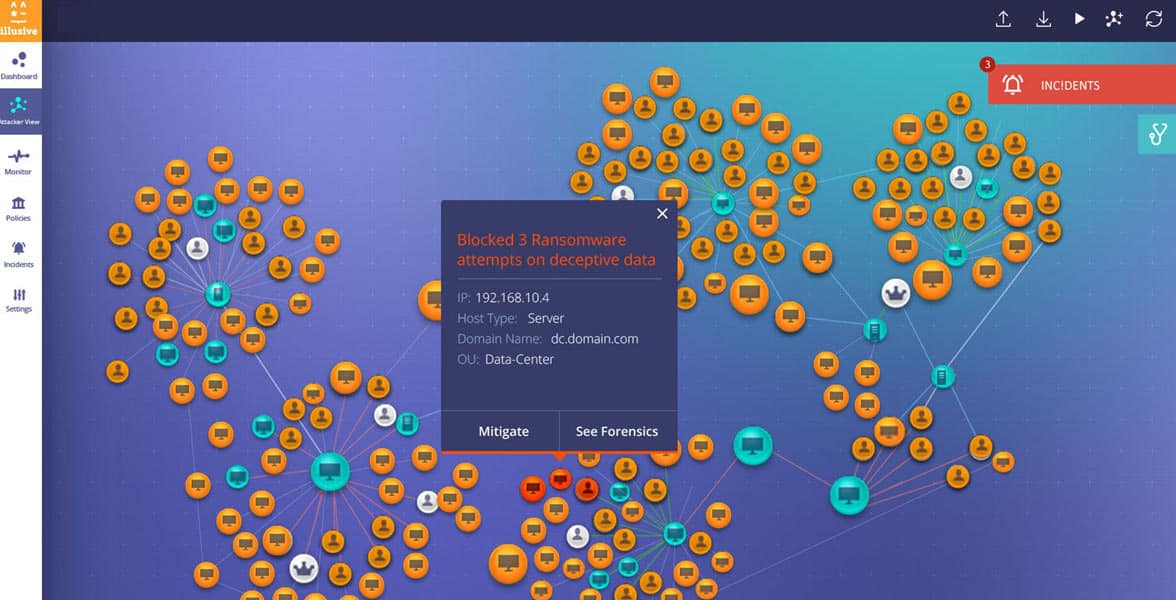
Task: Click the teal hub in top-center cluster
Action: click(722, 202)
